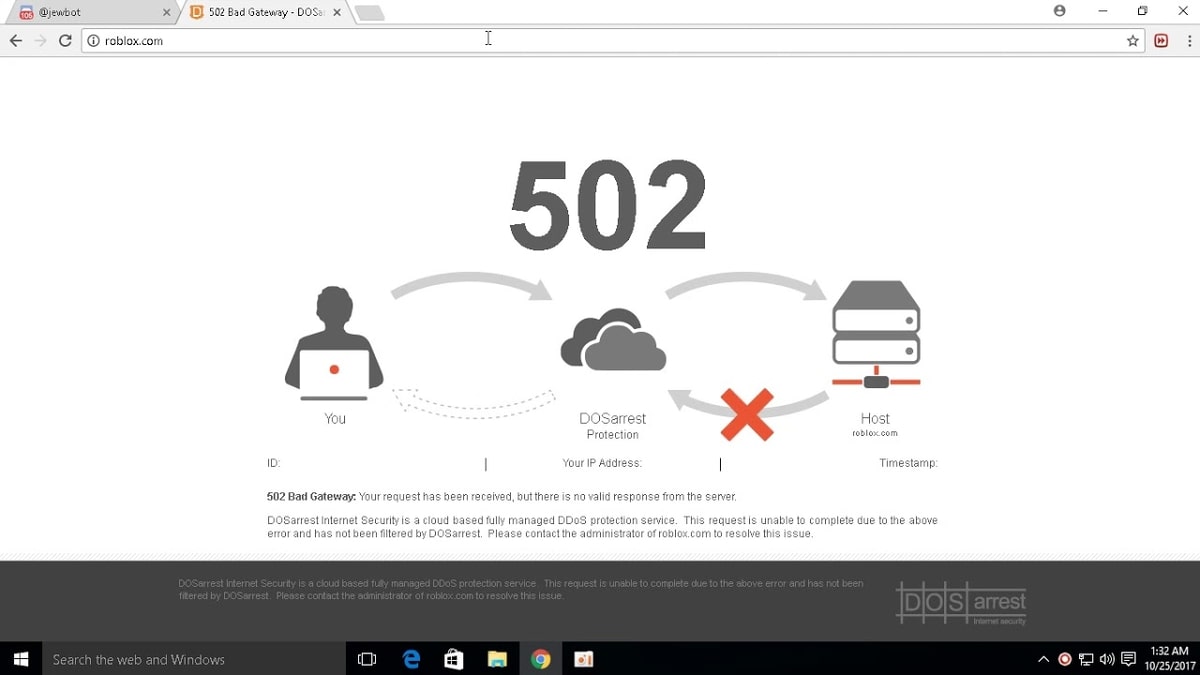Click the large 502 error heading

click(608, 205)
